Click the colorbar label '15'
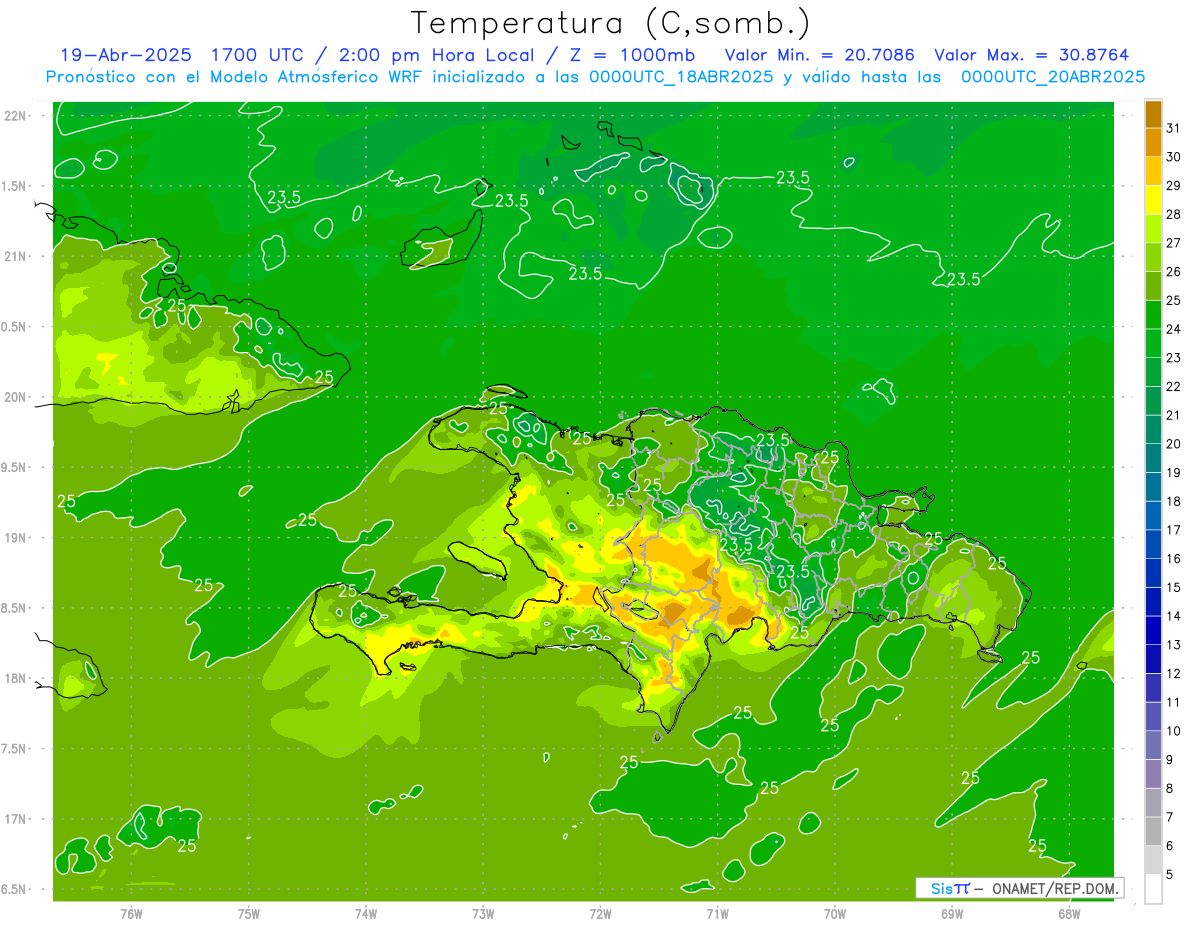The height and width of the screenshot is (927, 1200). click(1174, 588)
